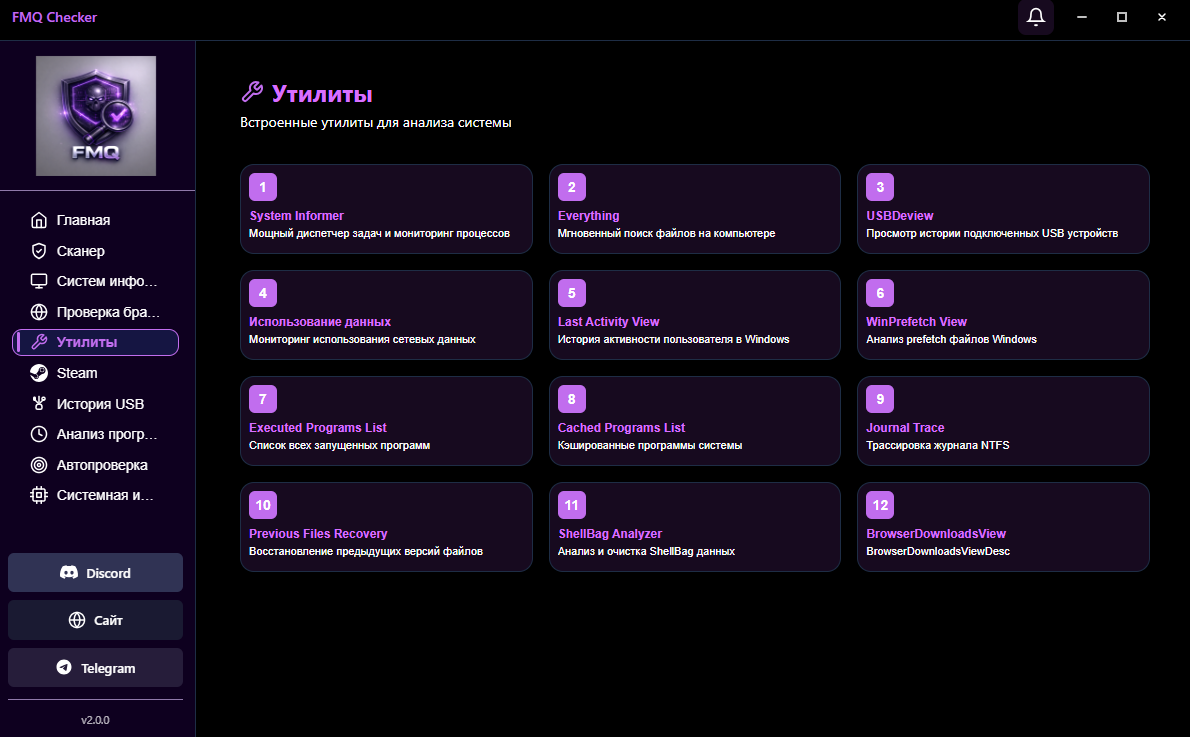Open the Everything file search card
1190x737 pixels.
coord(695,209)
